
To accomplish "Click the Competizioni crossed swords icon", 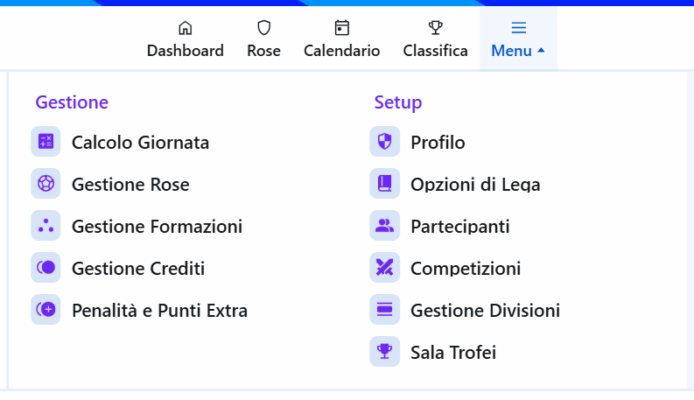I will (x=385, y=268).
